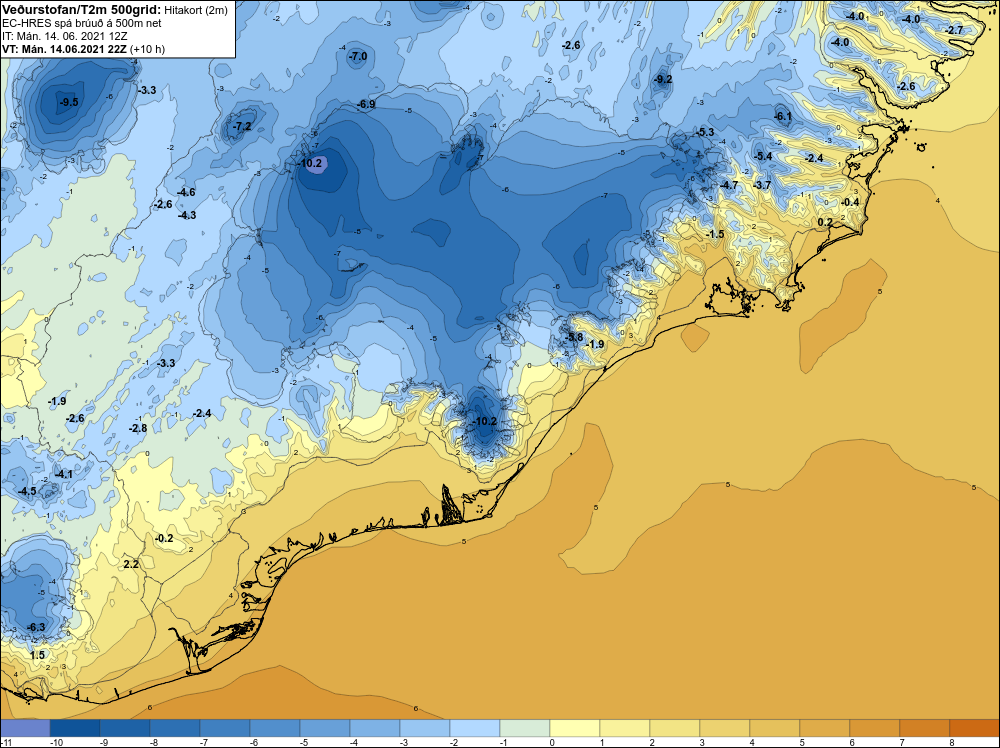Click the 8 tick label in the legend
The image size is (1000, 748).
click(x=950, y=742)
